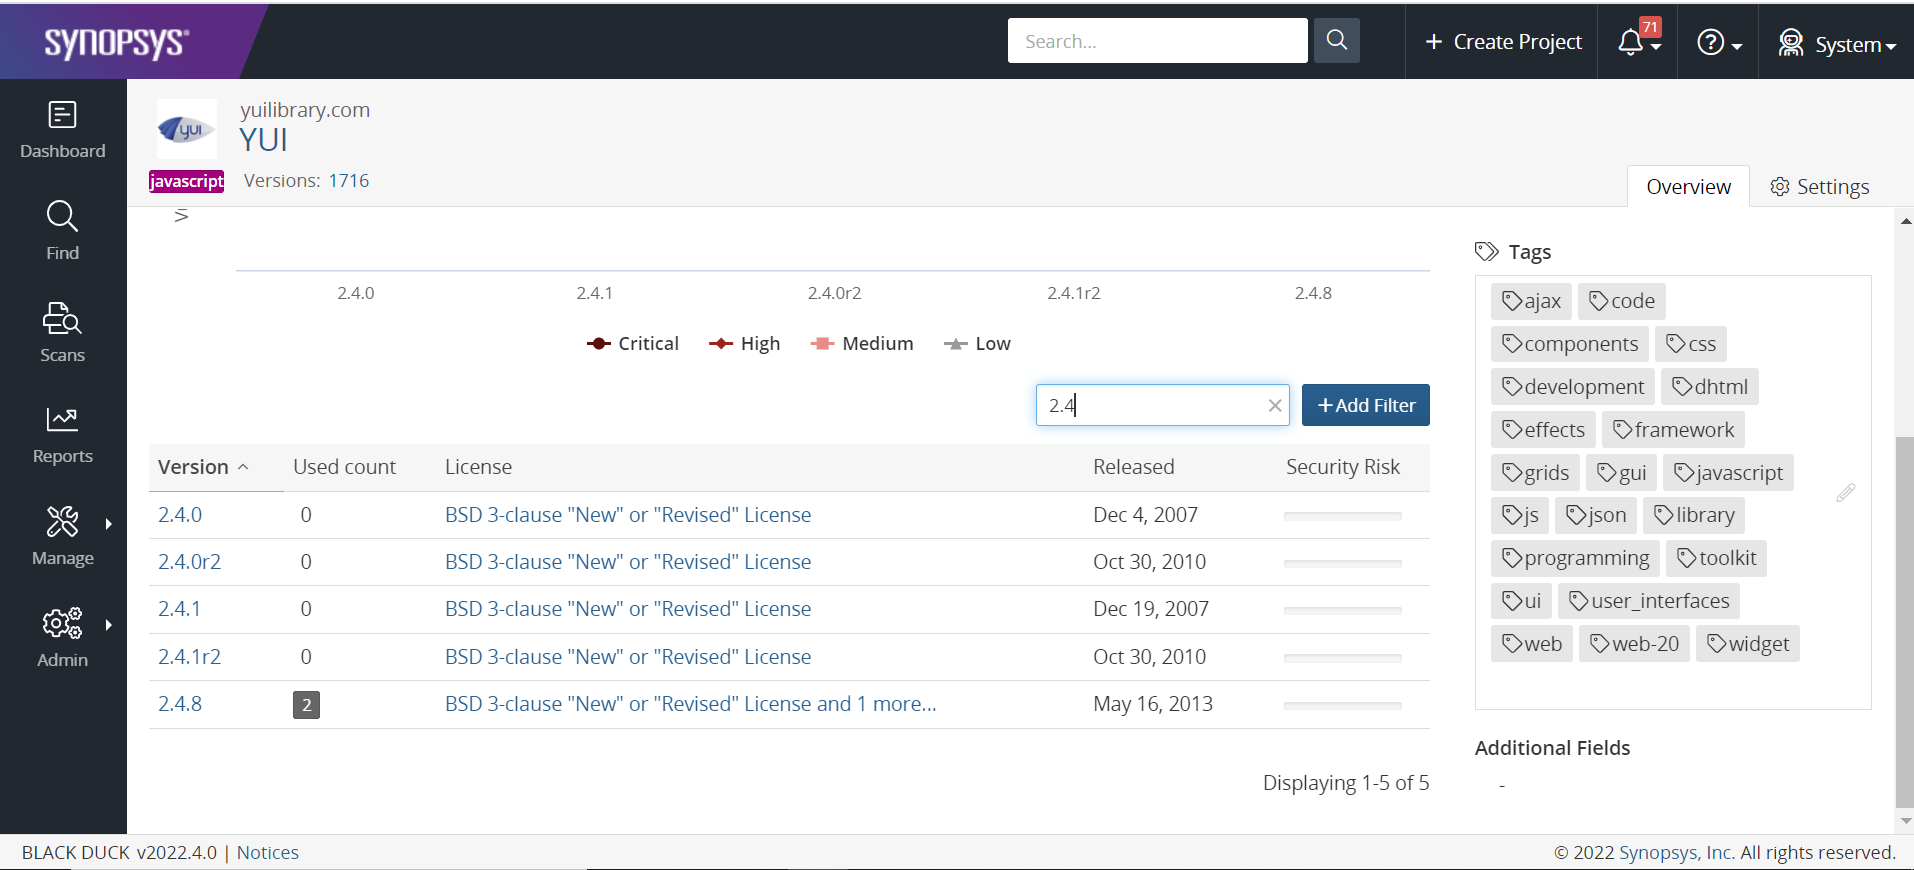Open version 2.4.8 link

(180, 704)
